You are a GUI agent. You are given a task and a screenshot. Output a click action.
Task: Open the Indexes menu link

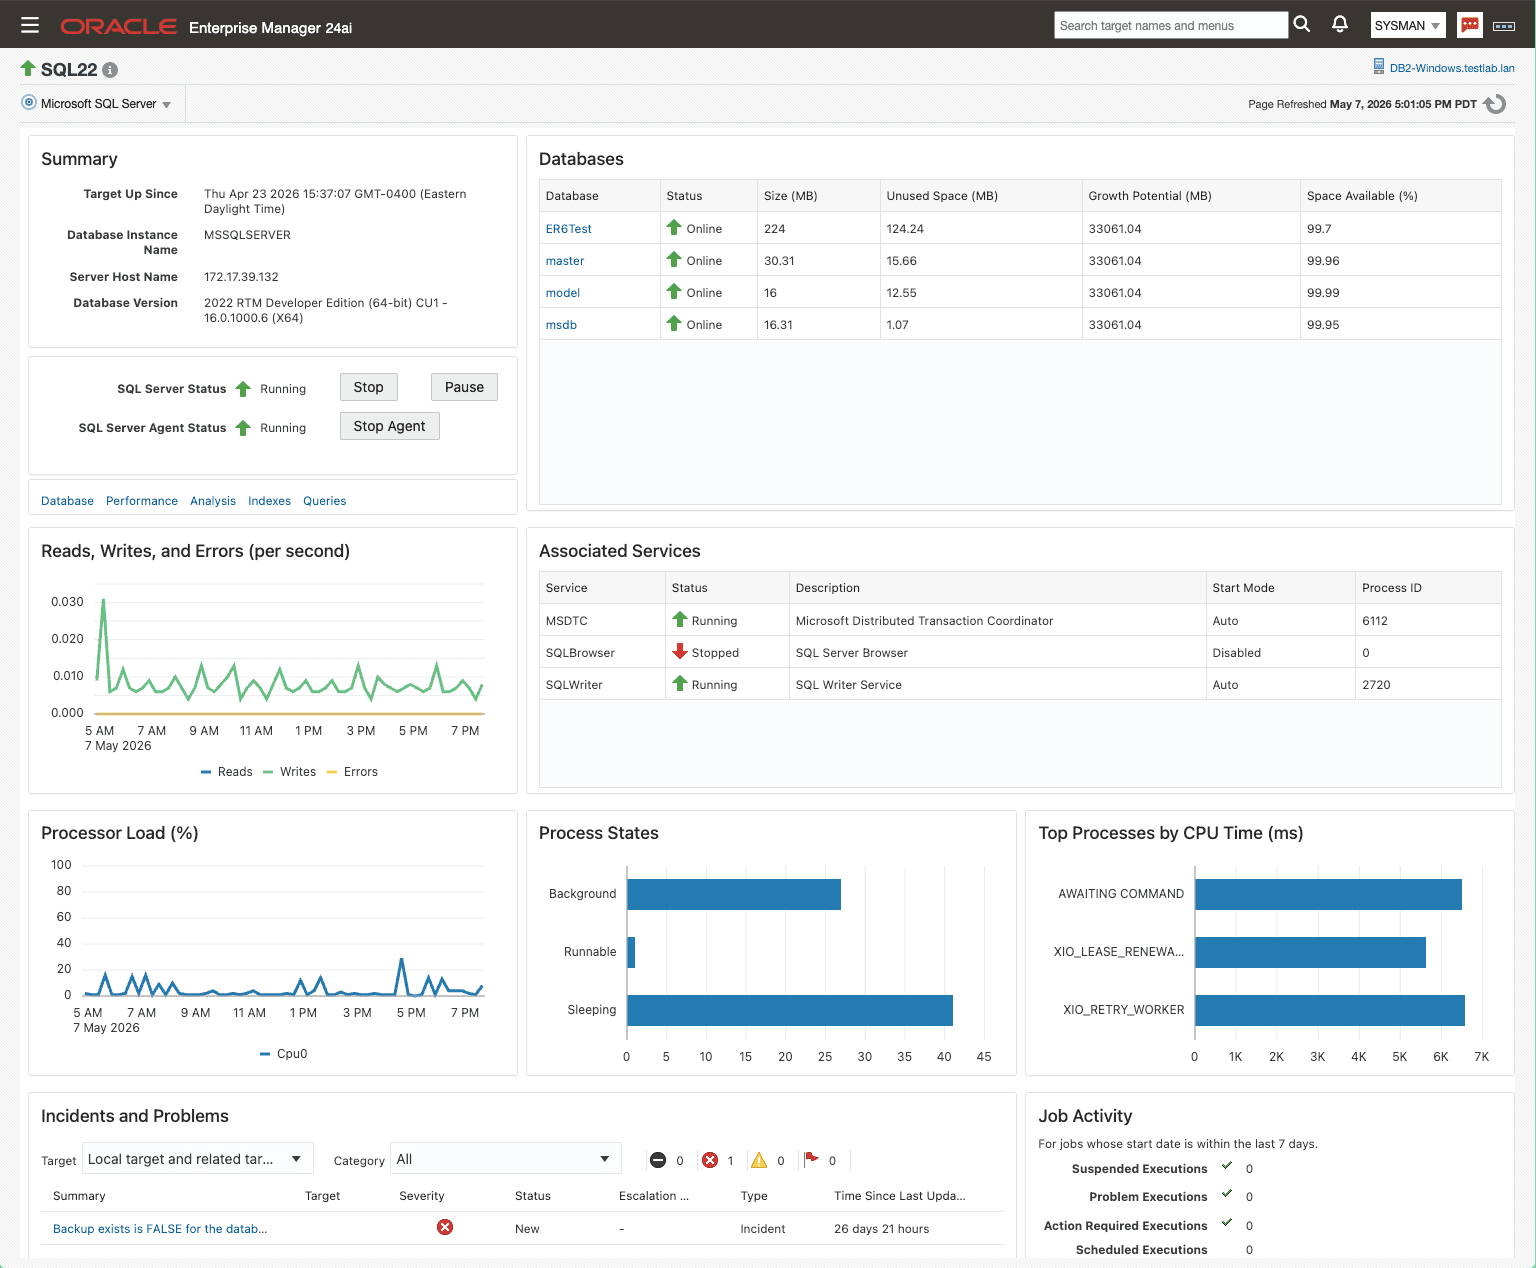270,501
